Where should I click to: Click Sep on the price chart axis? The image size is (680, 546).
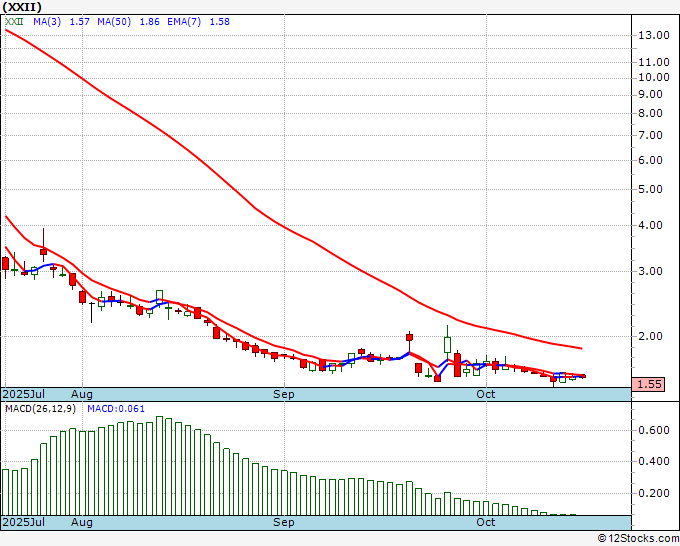284,394
